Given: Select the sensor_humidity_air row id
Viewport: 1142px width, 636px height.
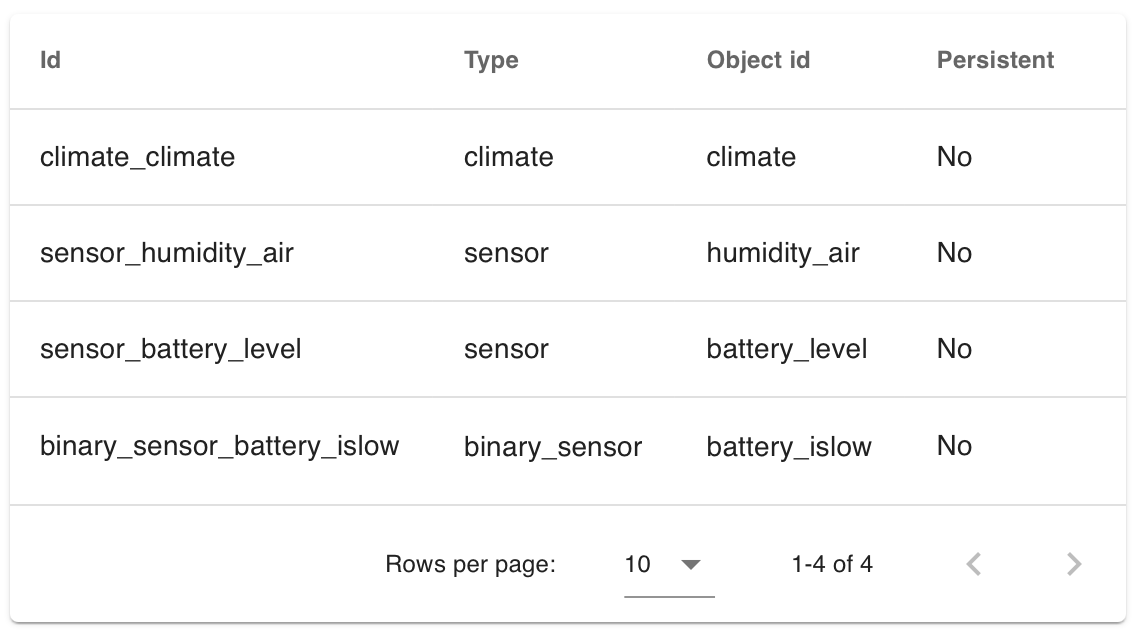Looking at the screenshot, I should tap(167, 254).
